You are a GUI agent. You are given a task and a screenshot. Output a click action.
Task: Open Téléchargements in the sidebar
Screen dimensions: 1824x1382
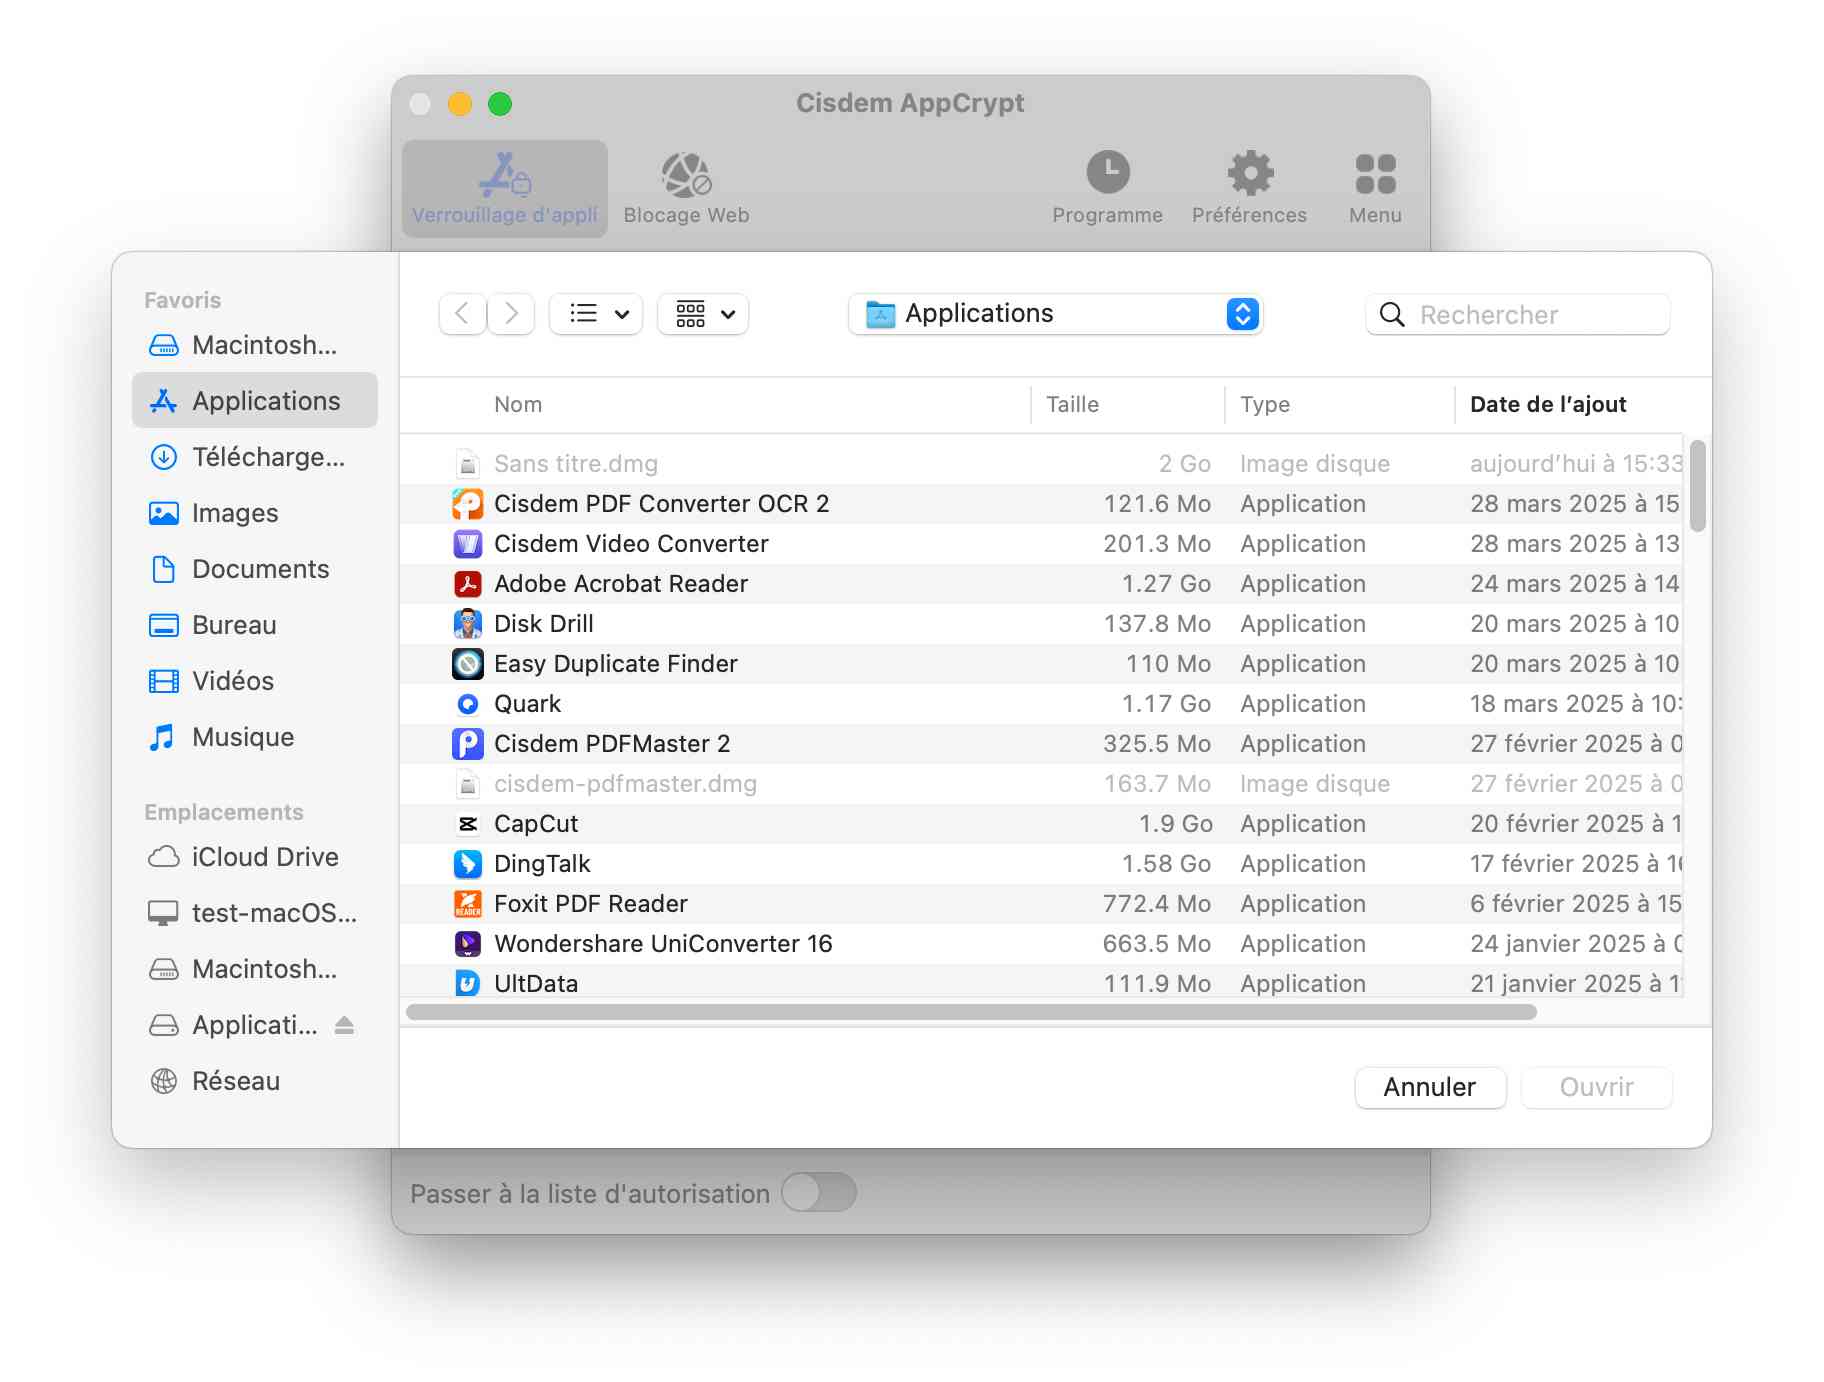click(x=255, y=457)
